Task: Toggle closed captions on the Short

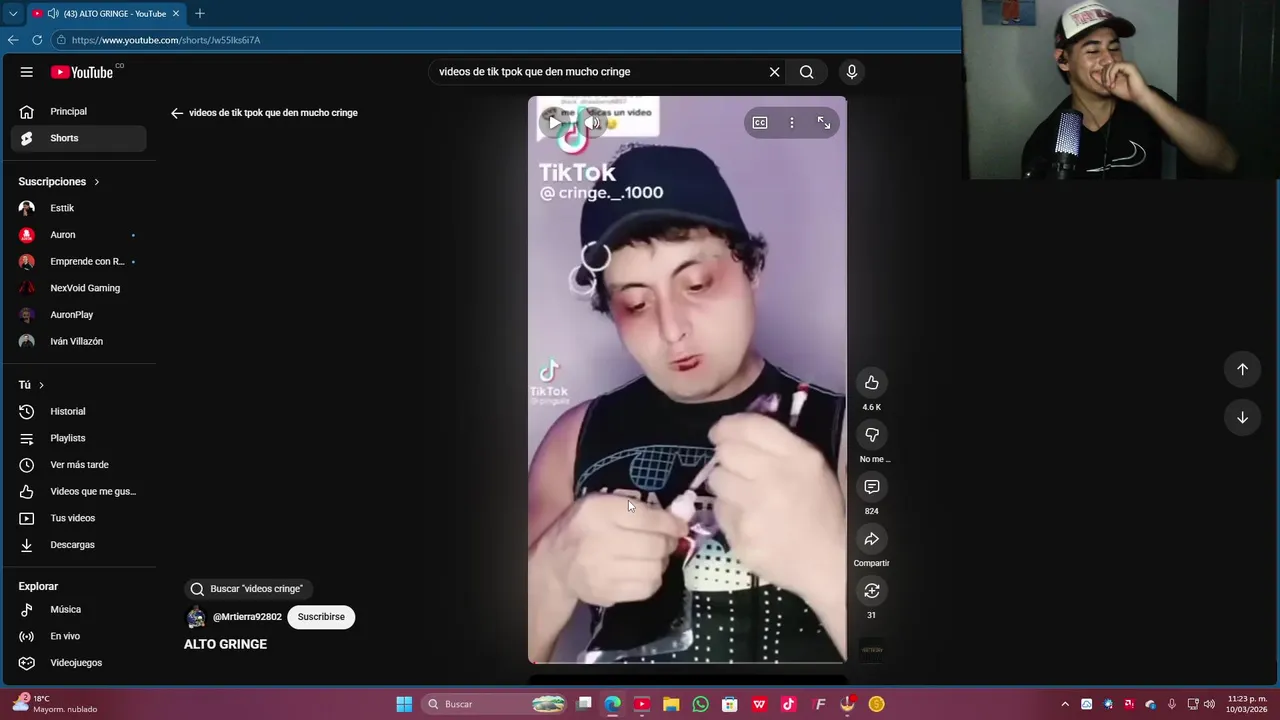Action: point(760,123)
